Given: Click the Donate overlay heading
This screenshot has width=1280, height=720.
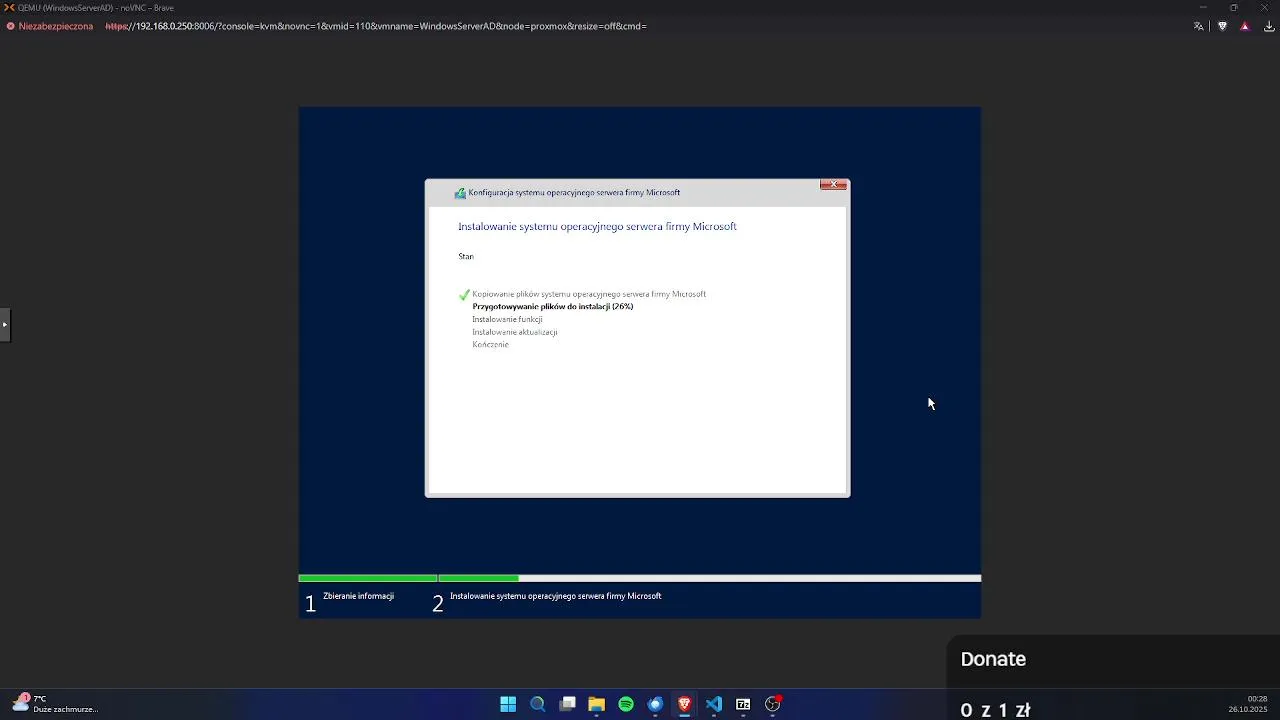Looking at the screenshot, I should click(993, 659).
